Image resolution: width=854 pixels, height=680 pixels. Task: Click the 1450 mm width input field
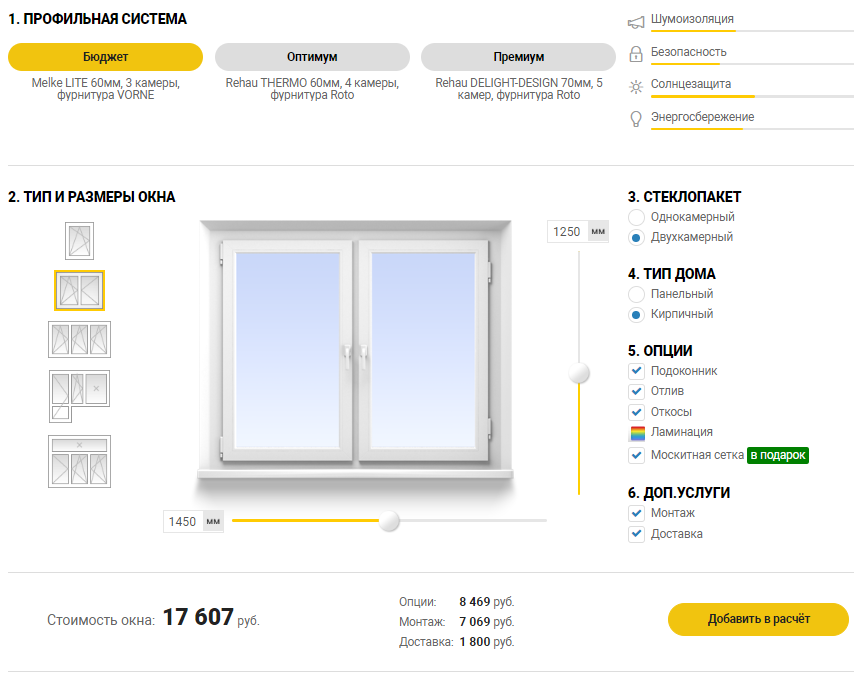[x=183, y=522]
